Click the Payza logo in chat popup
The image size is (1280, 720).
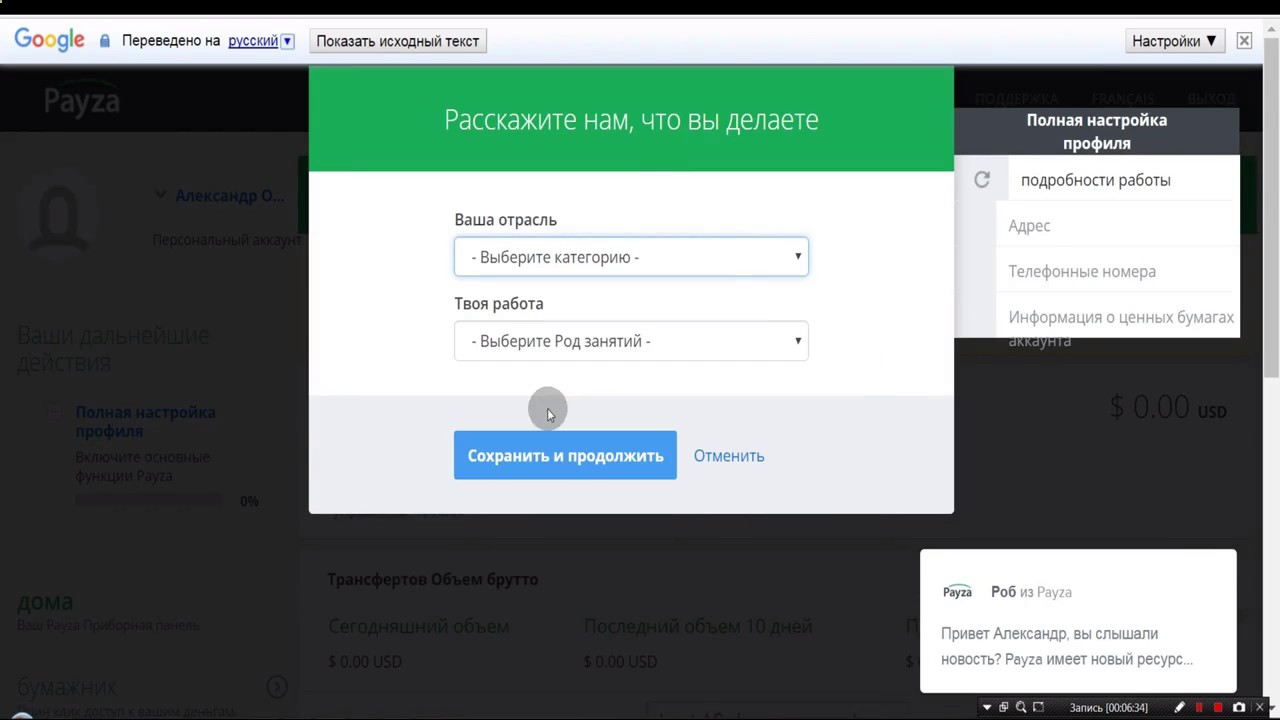click(x=957, y=592)
